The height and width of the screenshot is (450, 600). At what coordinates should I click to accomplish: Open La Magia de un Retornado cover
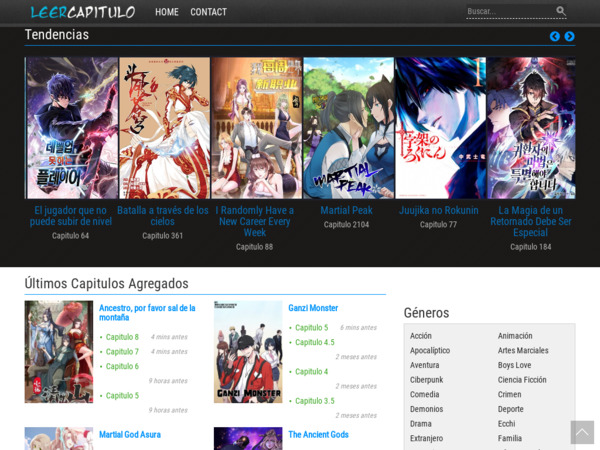(531, 128)
